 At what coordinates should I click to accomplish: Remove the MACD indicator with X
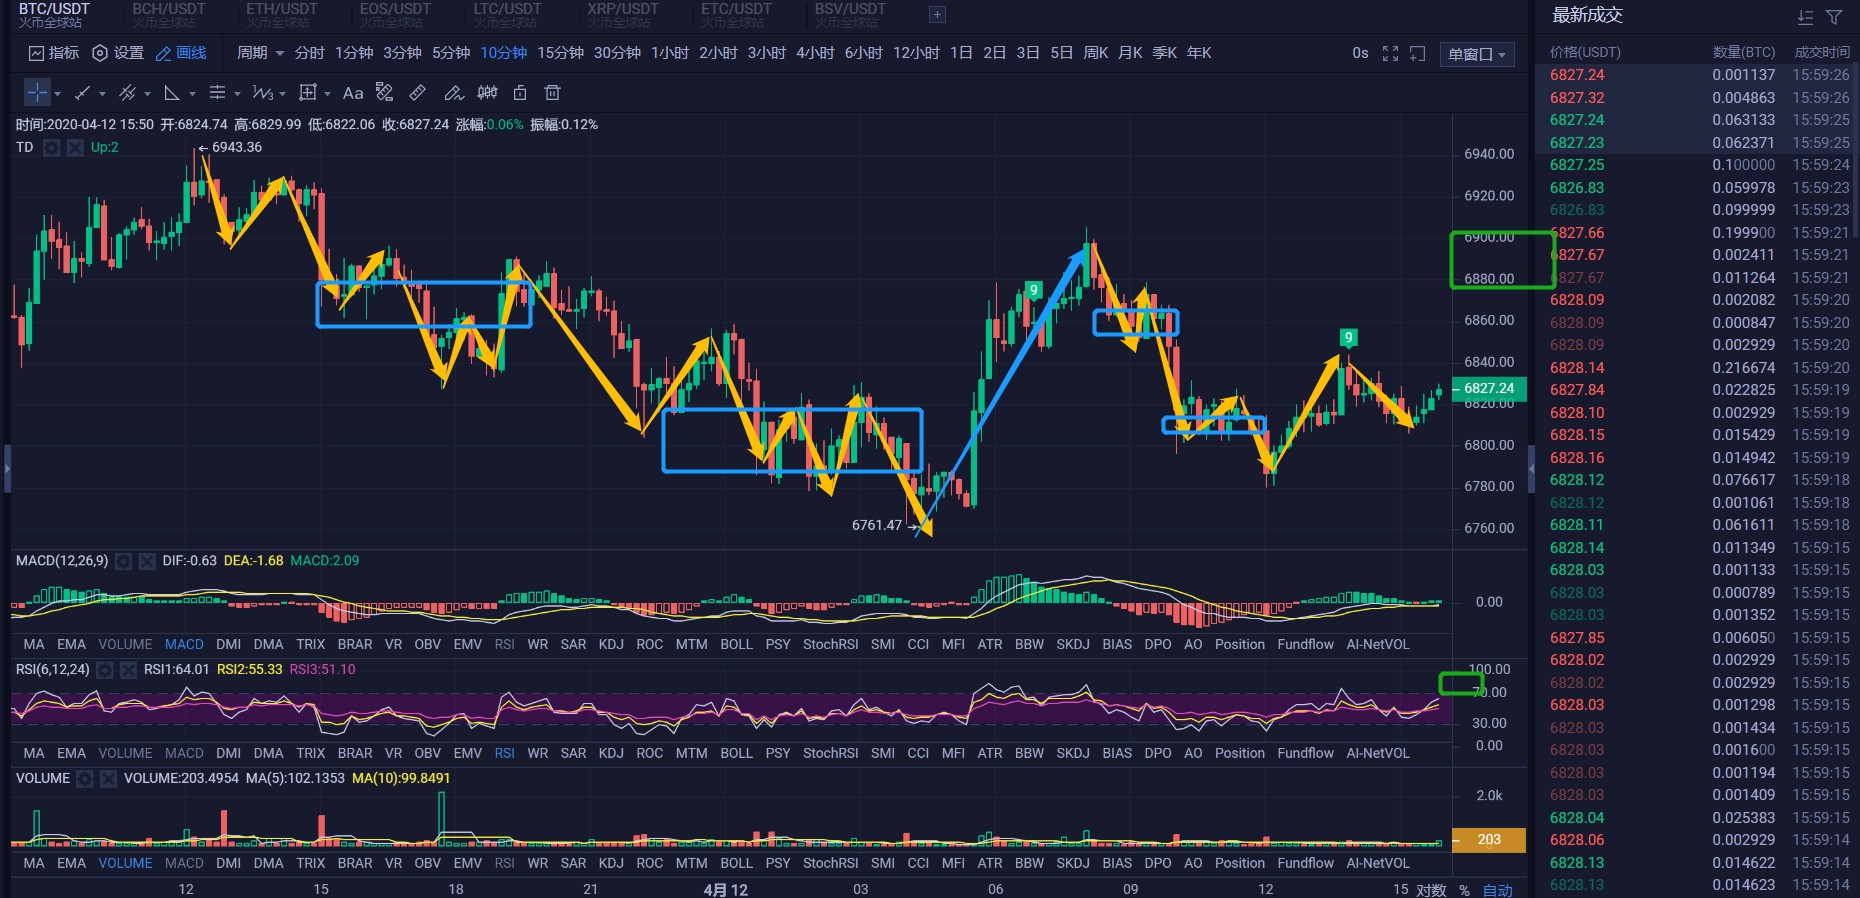[147, 561]
